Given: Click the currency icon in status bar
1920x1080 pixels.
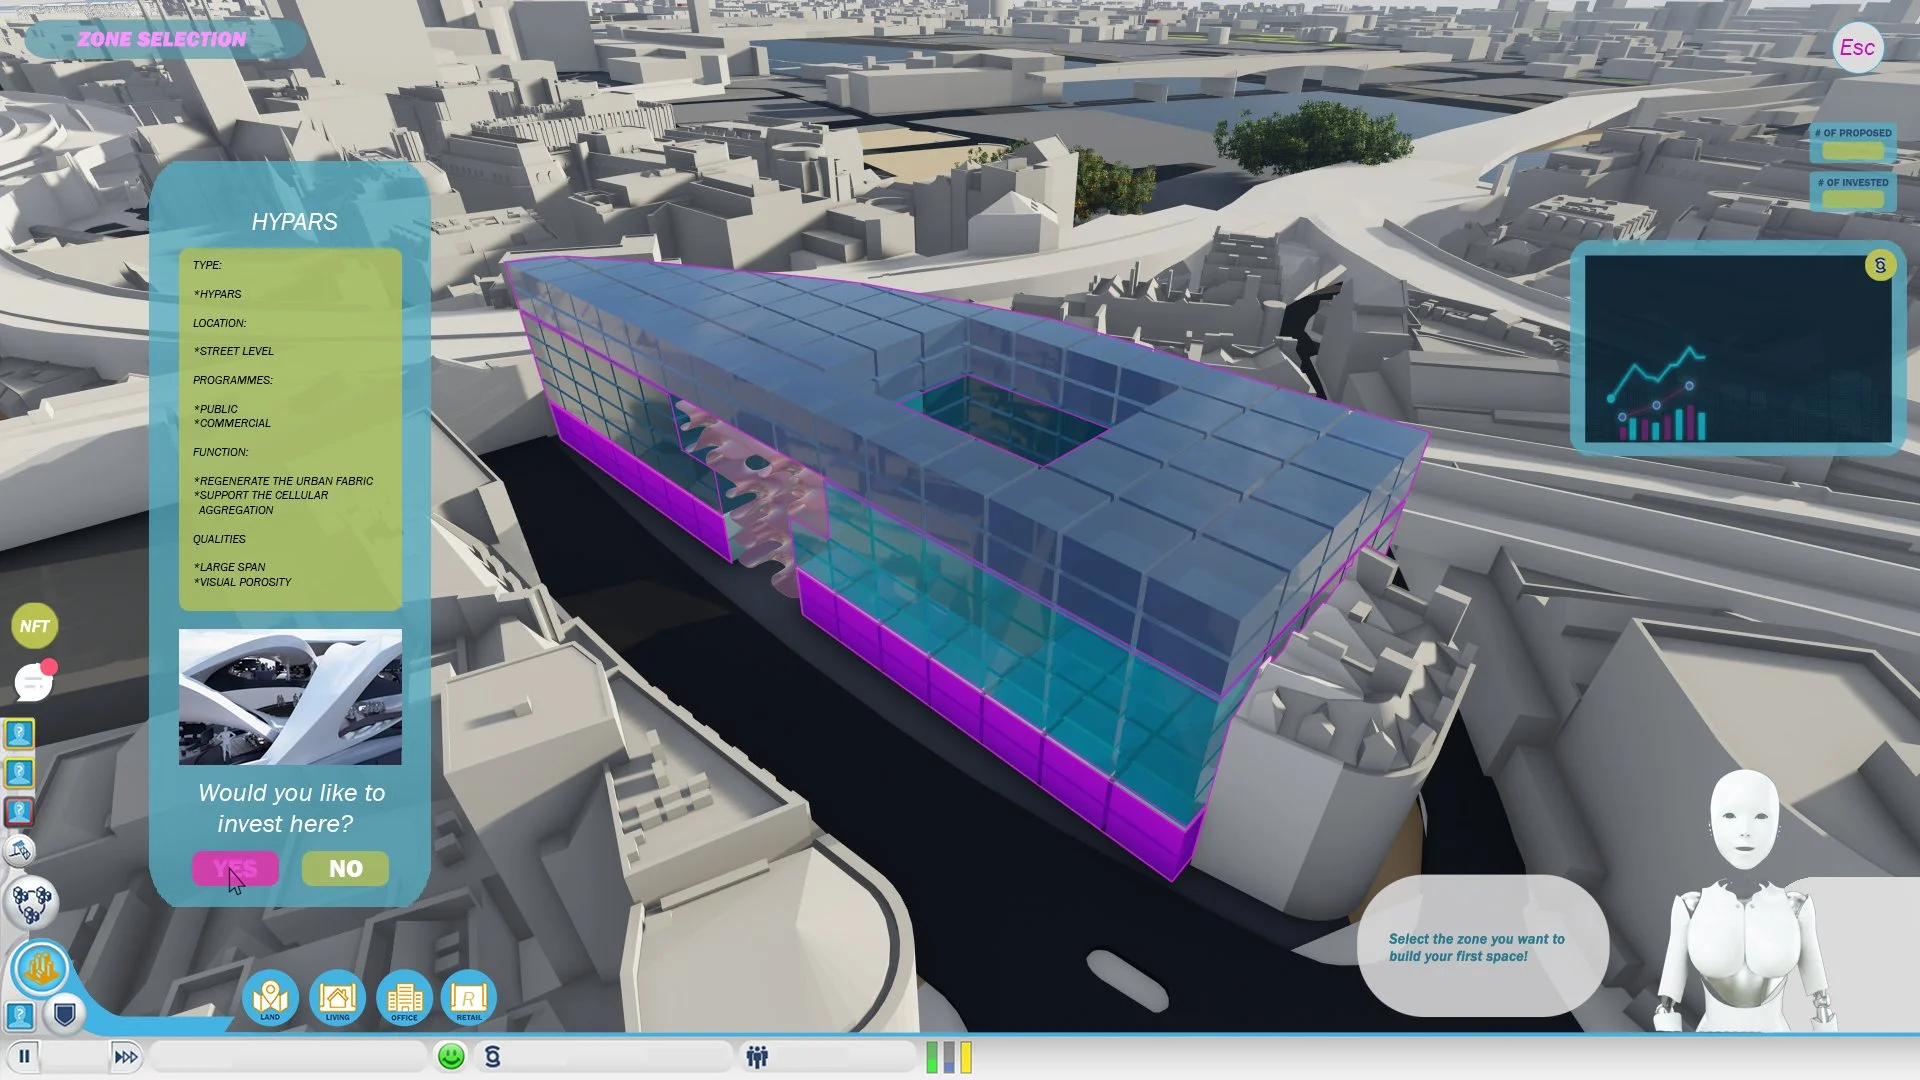Looking at the screenshot, I should [492, 1056].
